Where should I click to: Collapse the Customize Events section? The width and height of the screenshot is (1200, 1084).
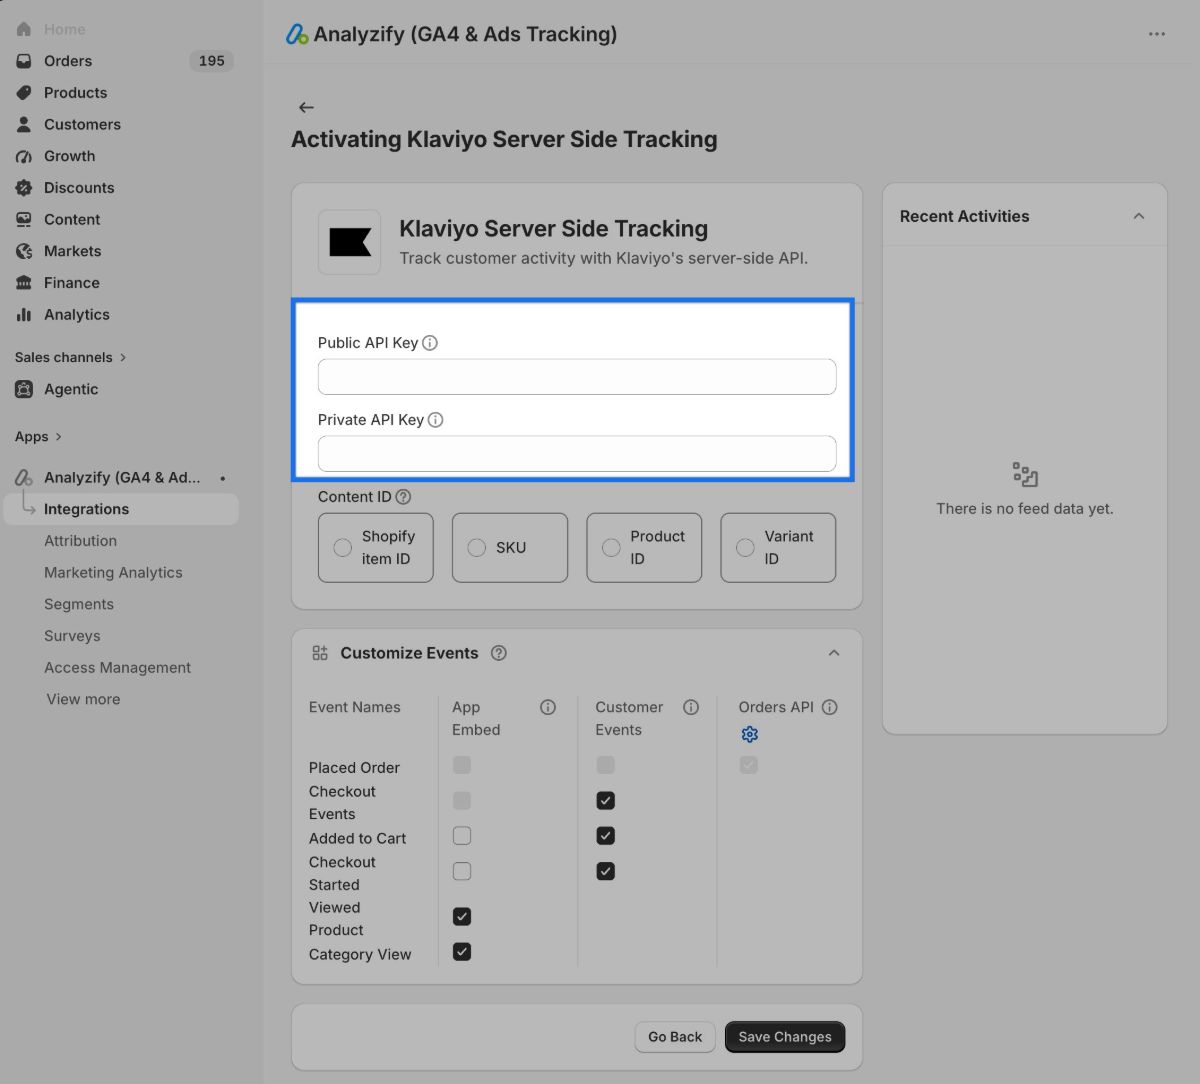point(834,653)
